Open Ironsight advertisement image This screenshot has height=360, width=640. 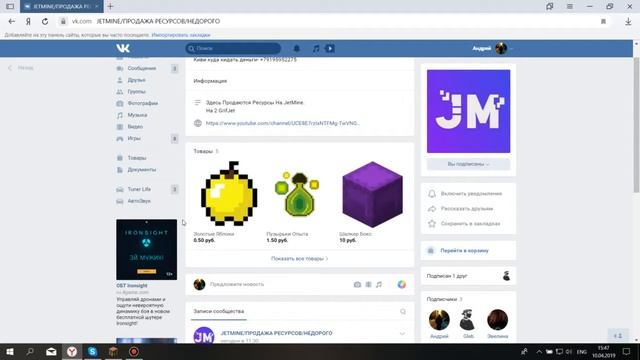click(147, 249)
